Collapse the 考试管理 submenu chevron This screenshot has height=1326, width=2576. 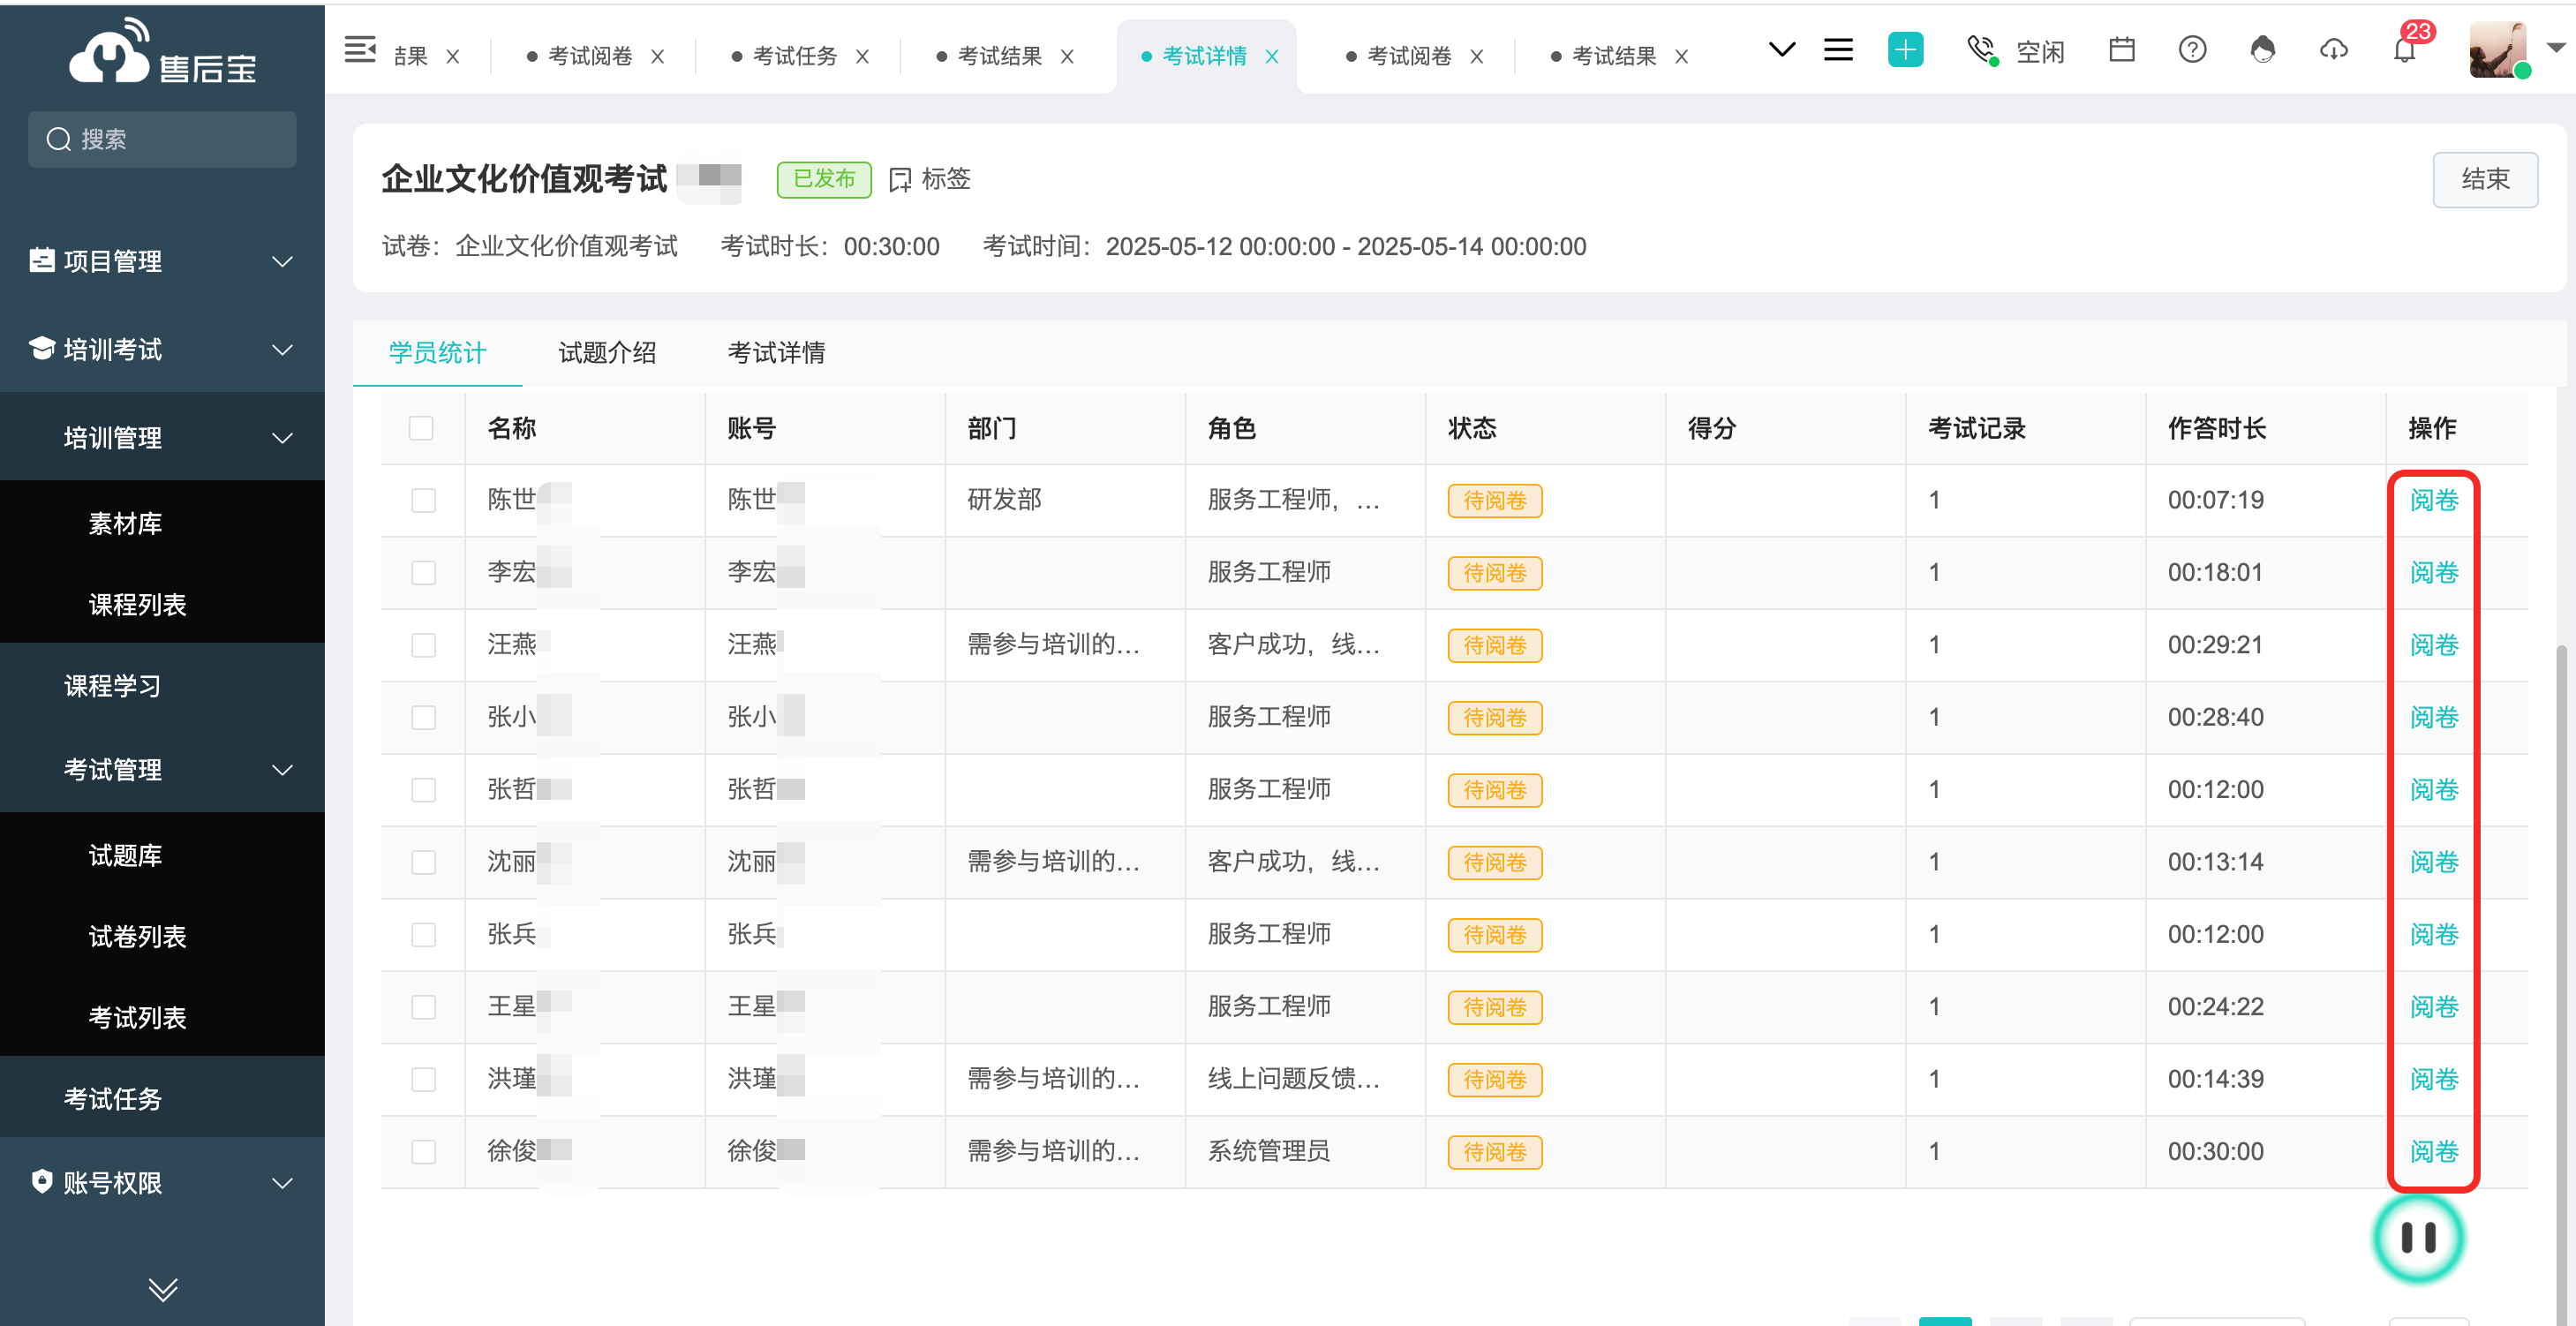click(x=283, y=769)
